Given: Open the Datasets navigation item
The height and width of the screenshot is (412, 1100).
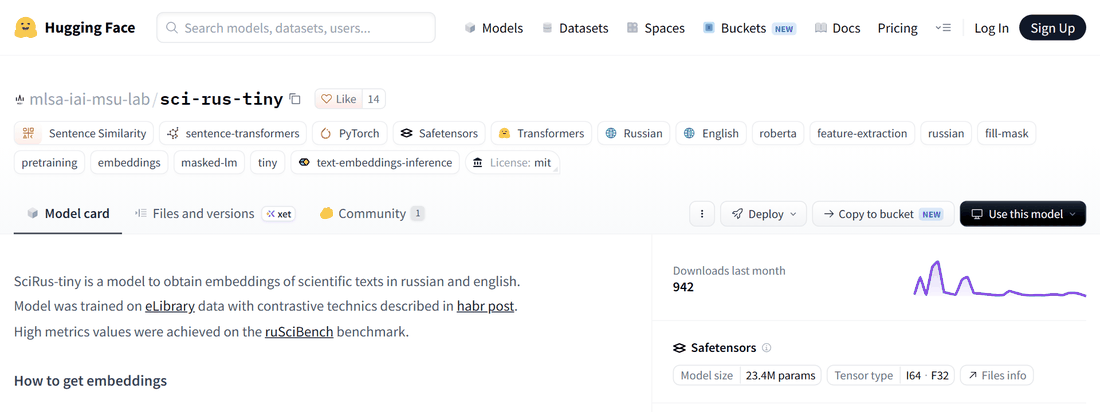Looking at the screenshot, I should (x=575, y=28).
